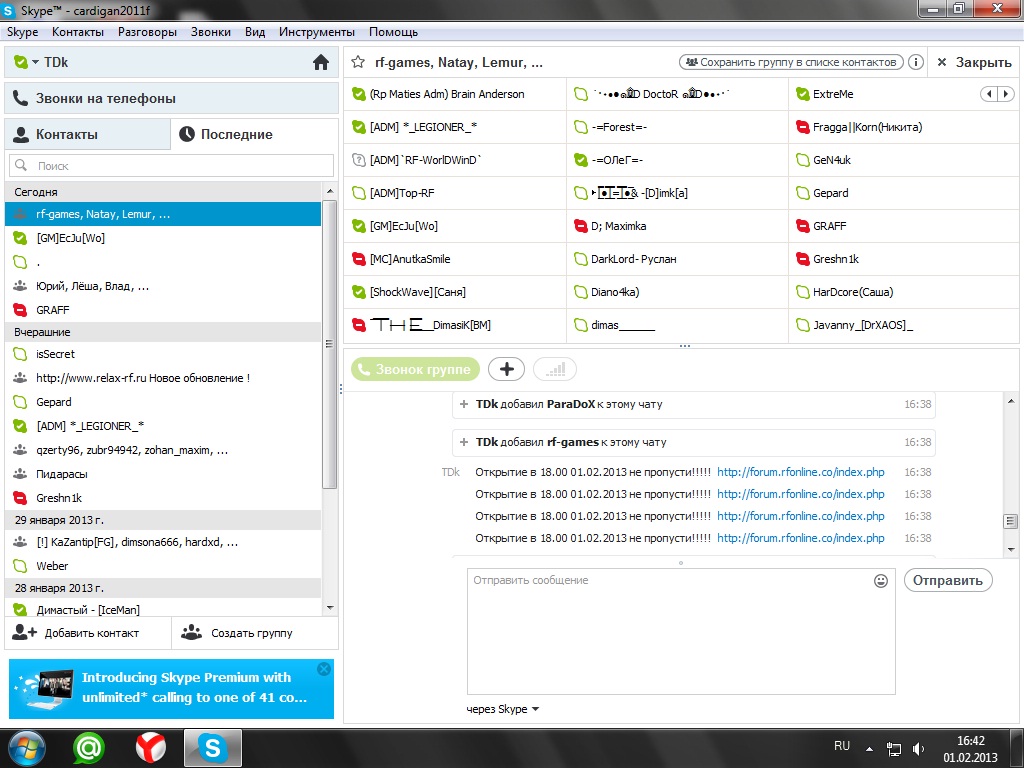The image size is (1024, 768).
Task: Open the first forum.rfonline.co link
Action: [x=801, y=472]
